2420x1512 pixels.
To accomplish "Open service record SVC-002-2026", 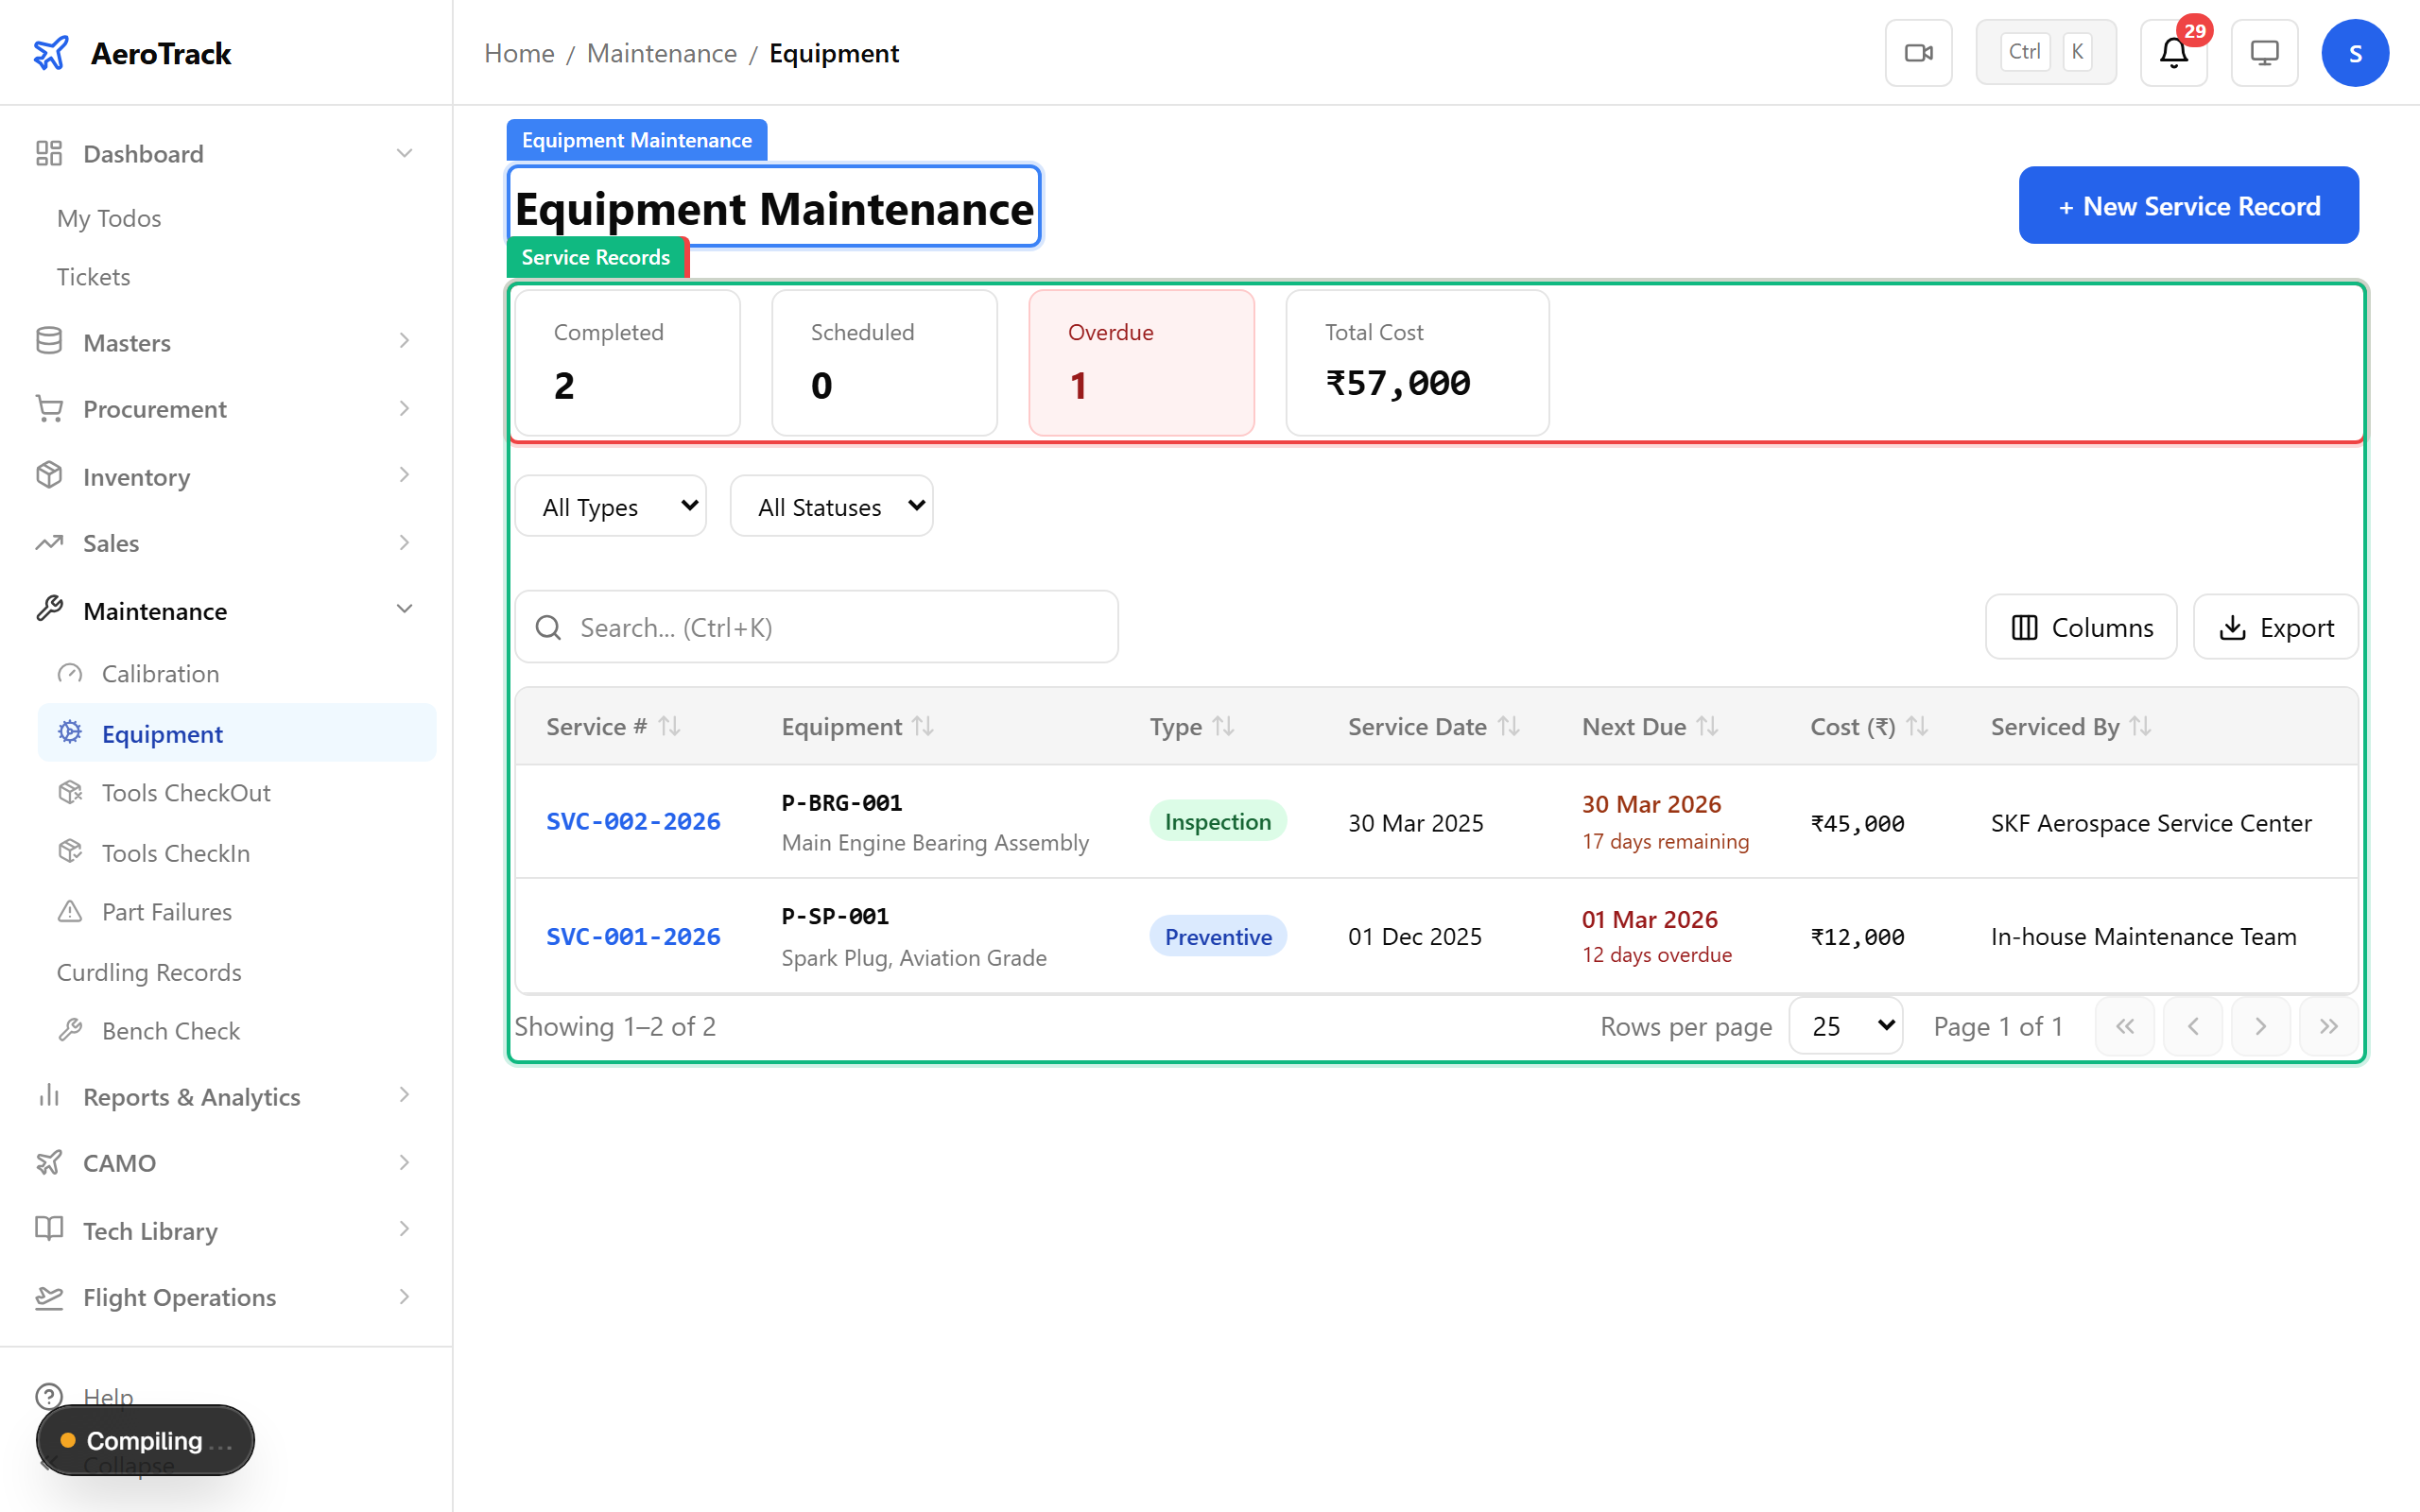I will coord(633,822).
